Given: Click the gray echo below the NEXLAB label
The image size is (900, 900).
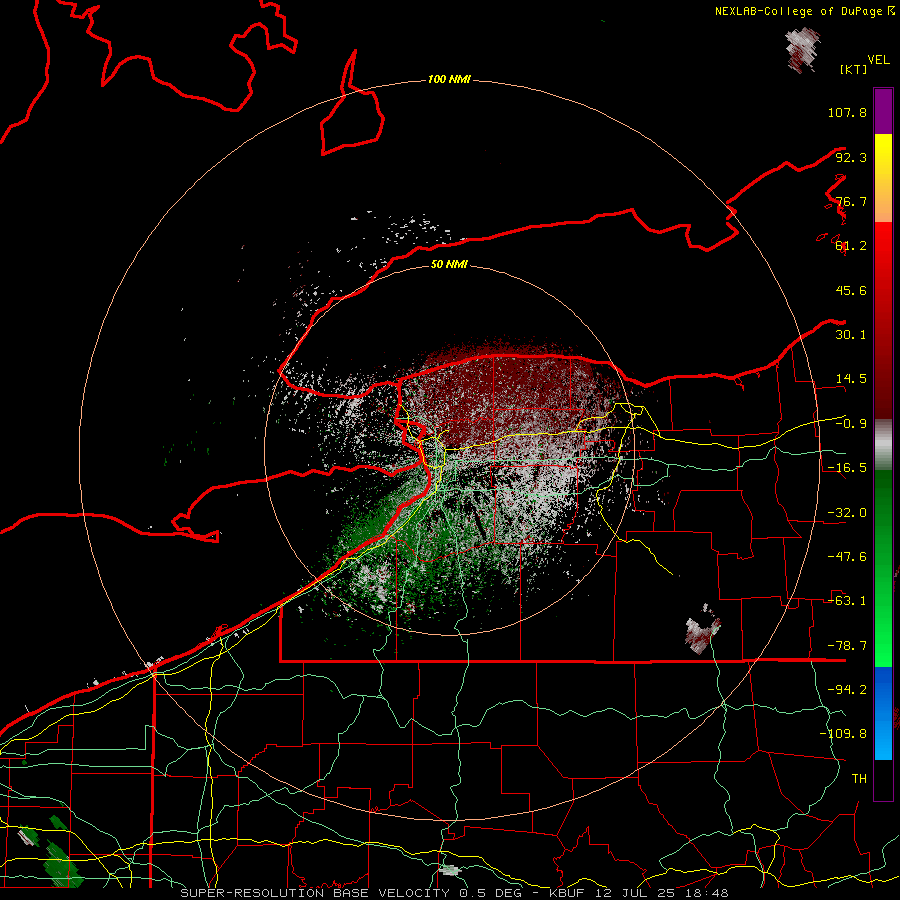Looking at the screenshot, I should [802, 51].
